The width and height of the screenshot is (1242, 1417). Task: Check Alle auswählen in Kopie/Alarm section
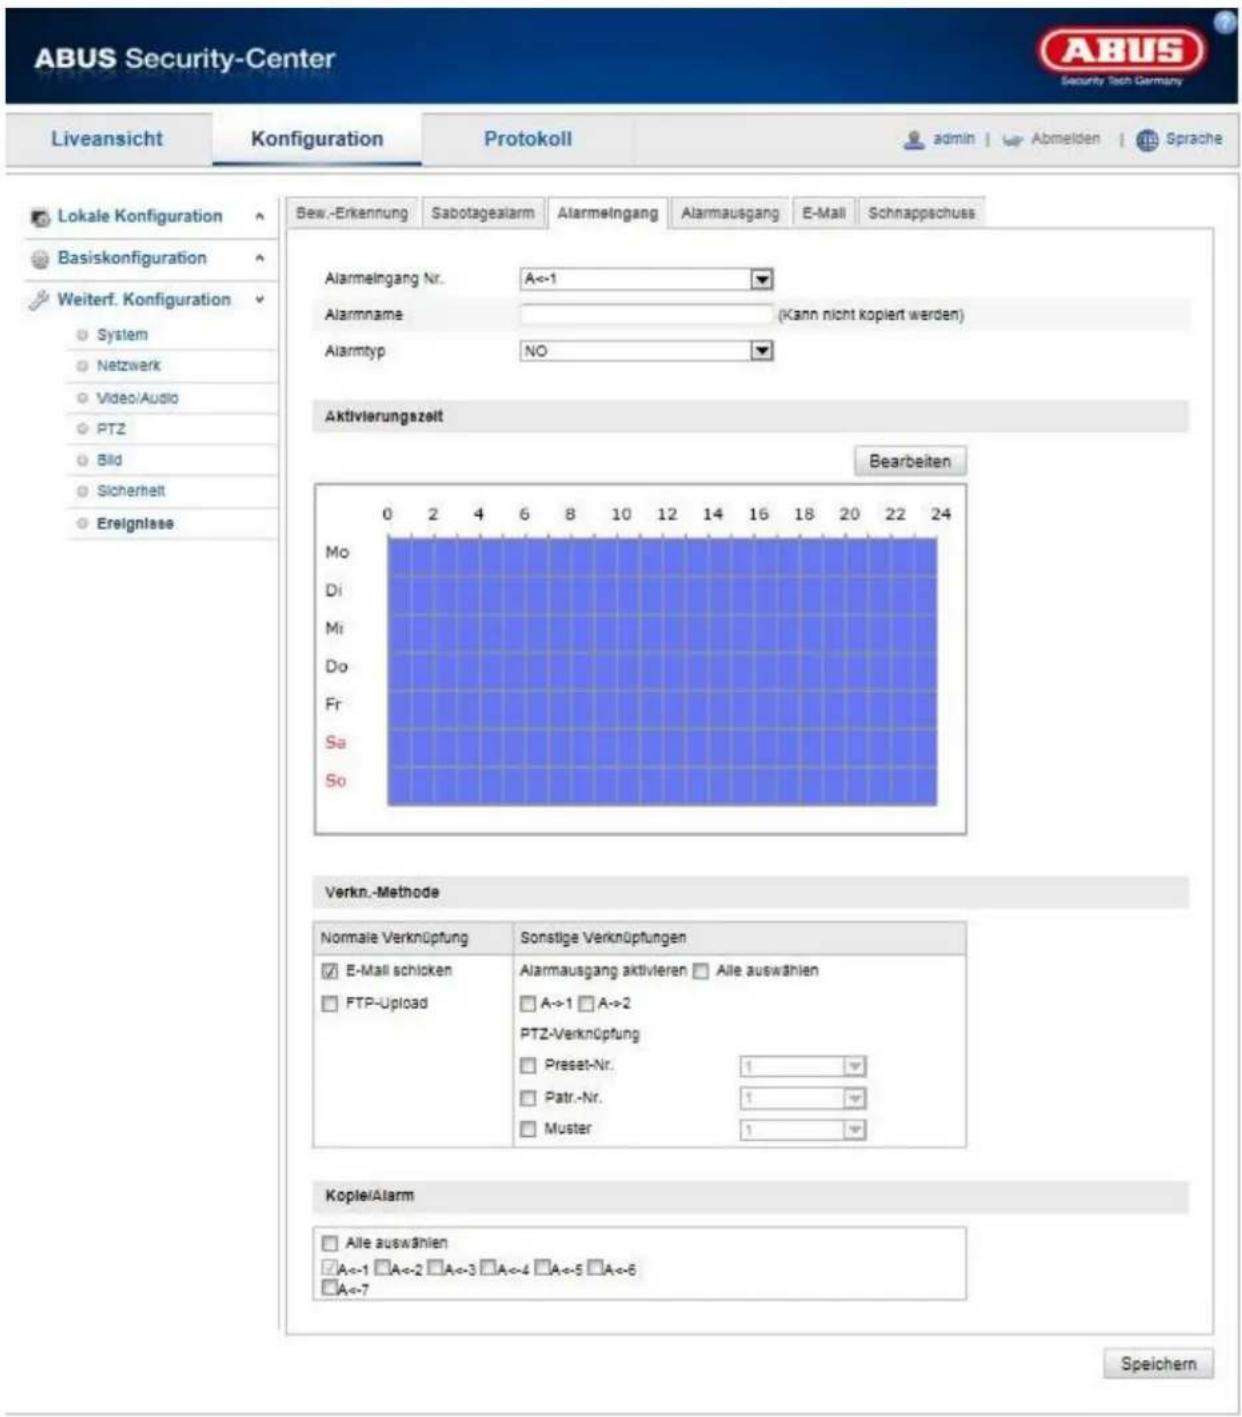(330, 1243)
